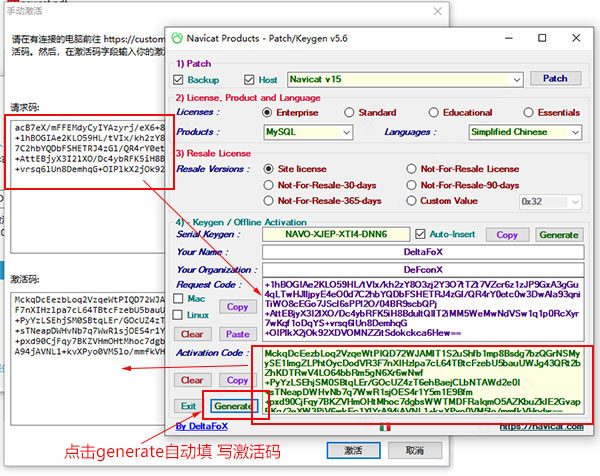Select Not-For-Resale-30-days resale version

[x=269, y=186]
